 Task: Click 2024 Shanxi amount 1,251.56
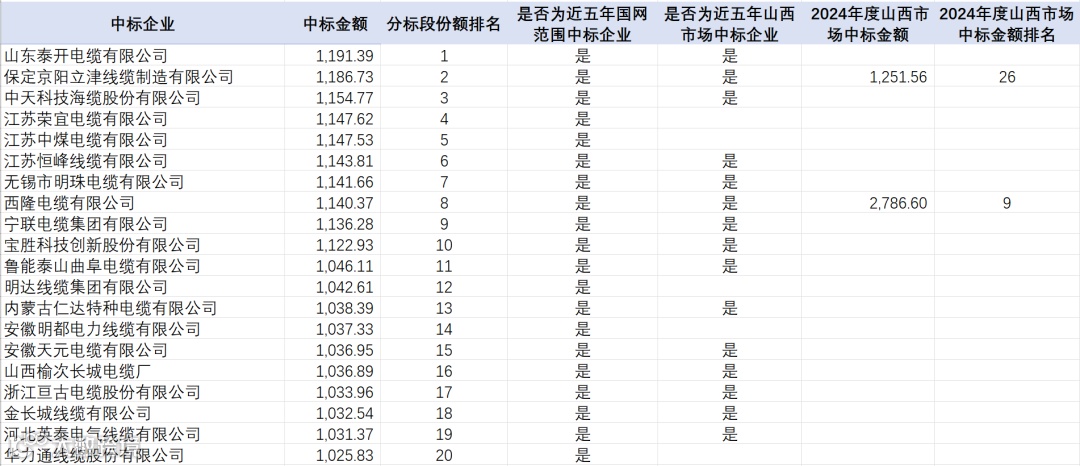(868, 76)
